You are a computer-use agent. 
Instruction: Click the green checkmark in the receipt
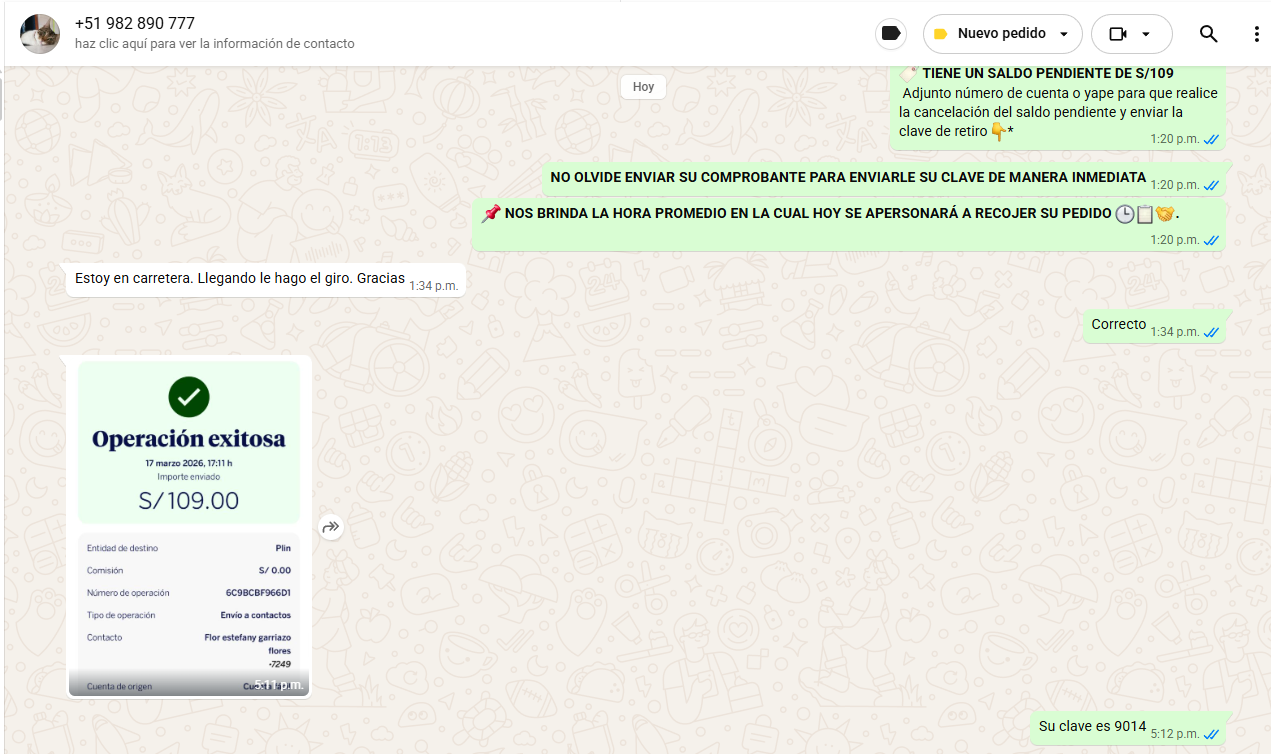188,397
